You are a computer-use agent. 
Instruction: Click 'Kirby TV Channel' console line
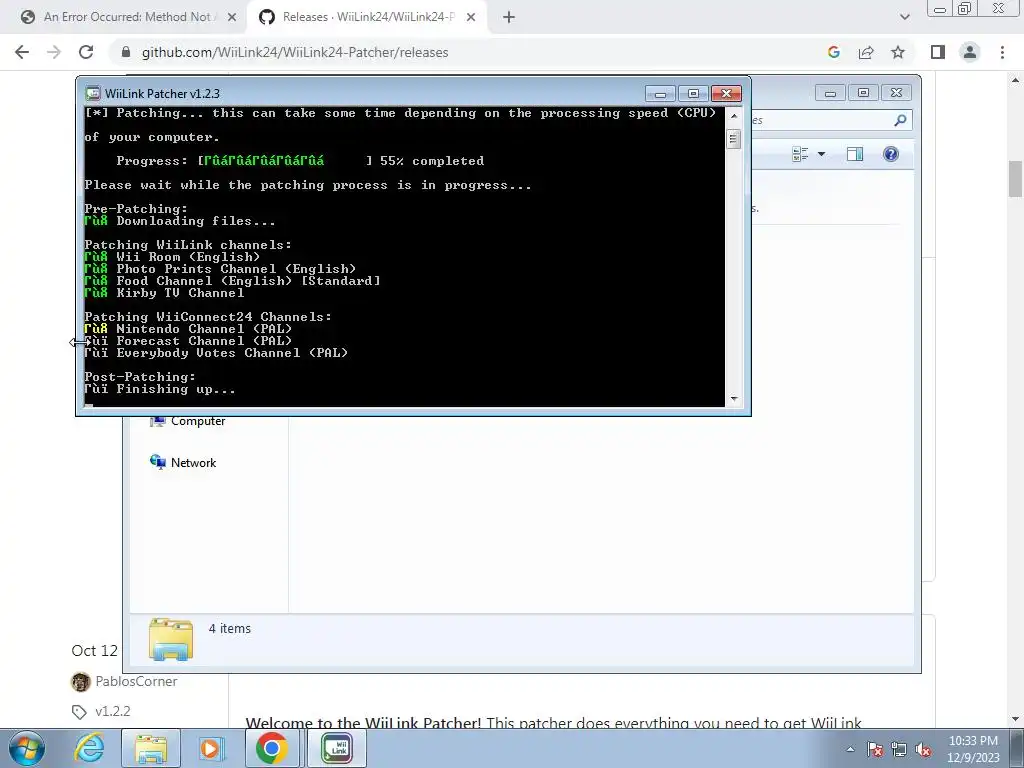click(x=180, y=293)
